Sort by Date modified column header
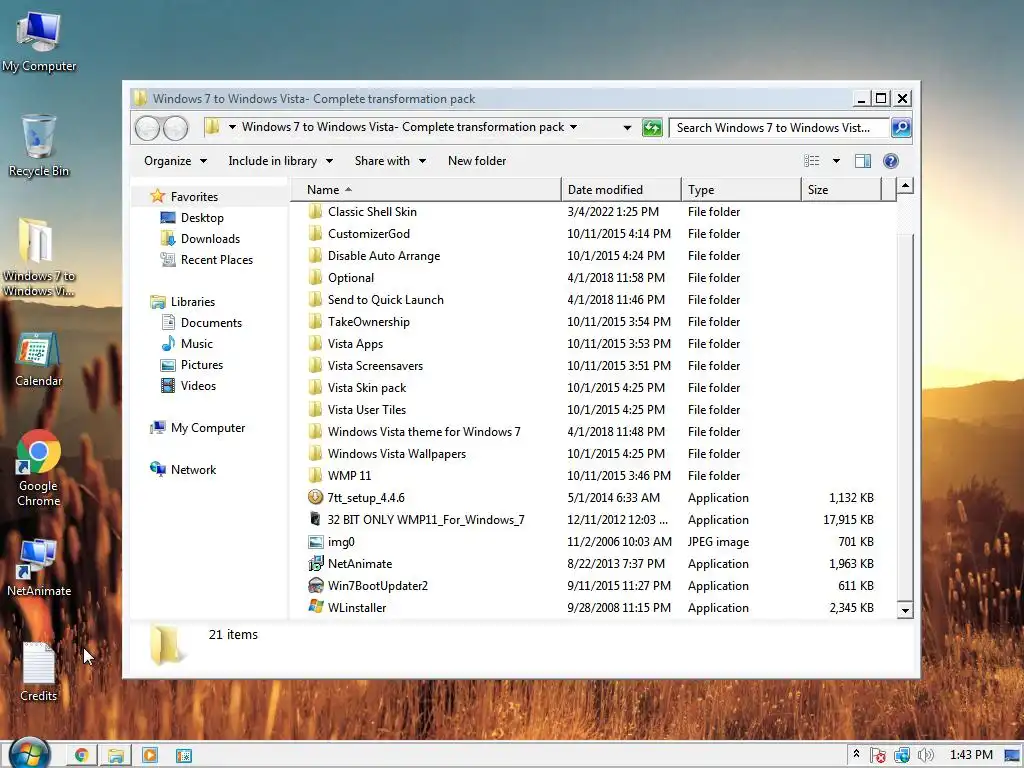This screenshot has width=1024, height=768. click(x=620, y=190)
